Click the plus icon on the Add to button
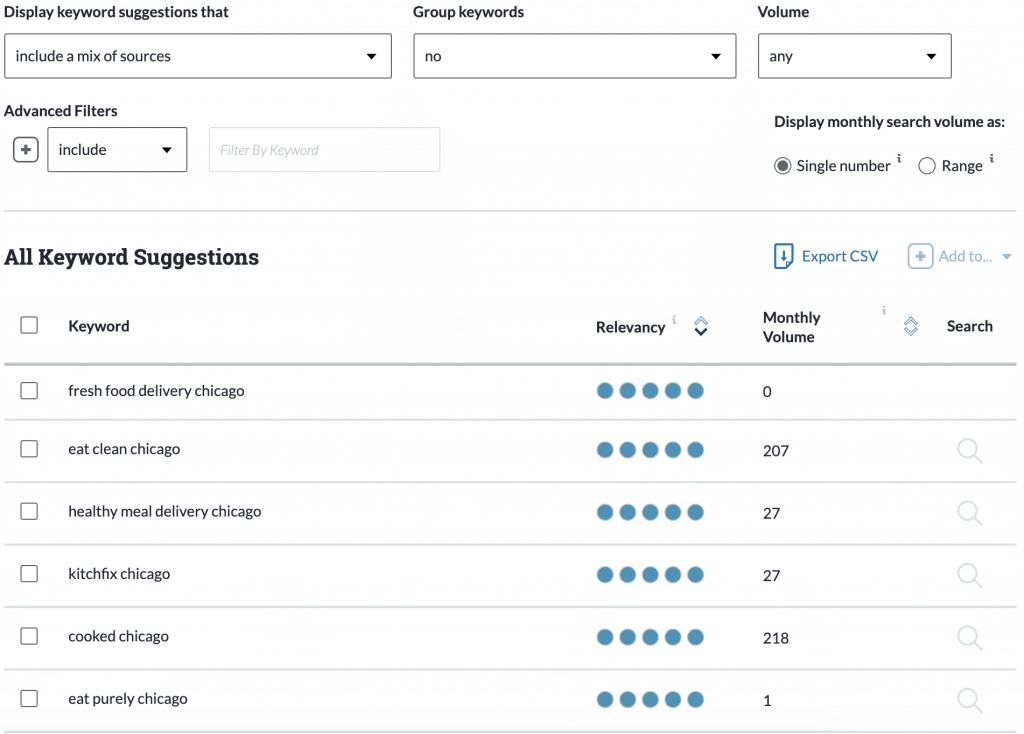This screenshot has width=1024, height=734. point(920,256)
